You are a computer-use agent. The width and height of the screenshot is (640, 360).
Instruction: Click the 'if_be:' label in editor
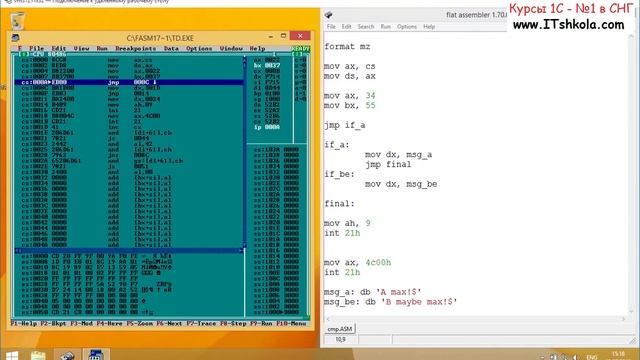340,174
